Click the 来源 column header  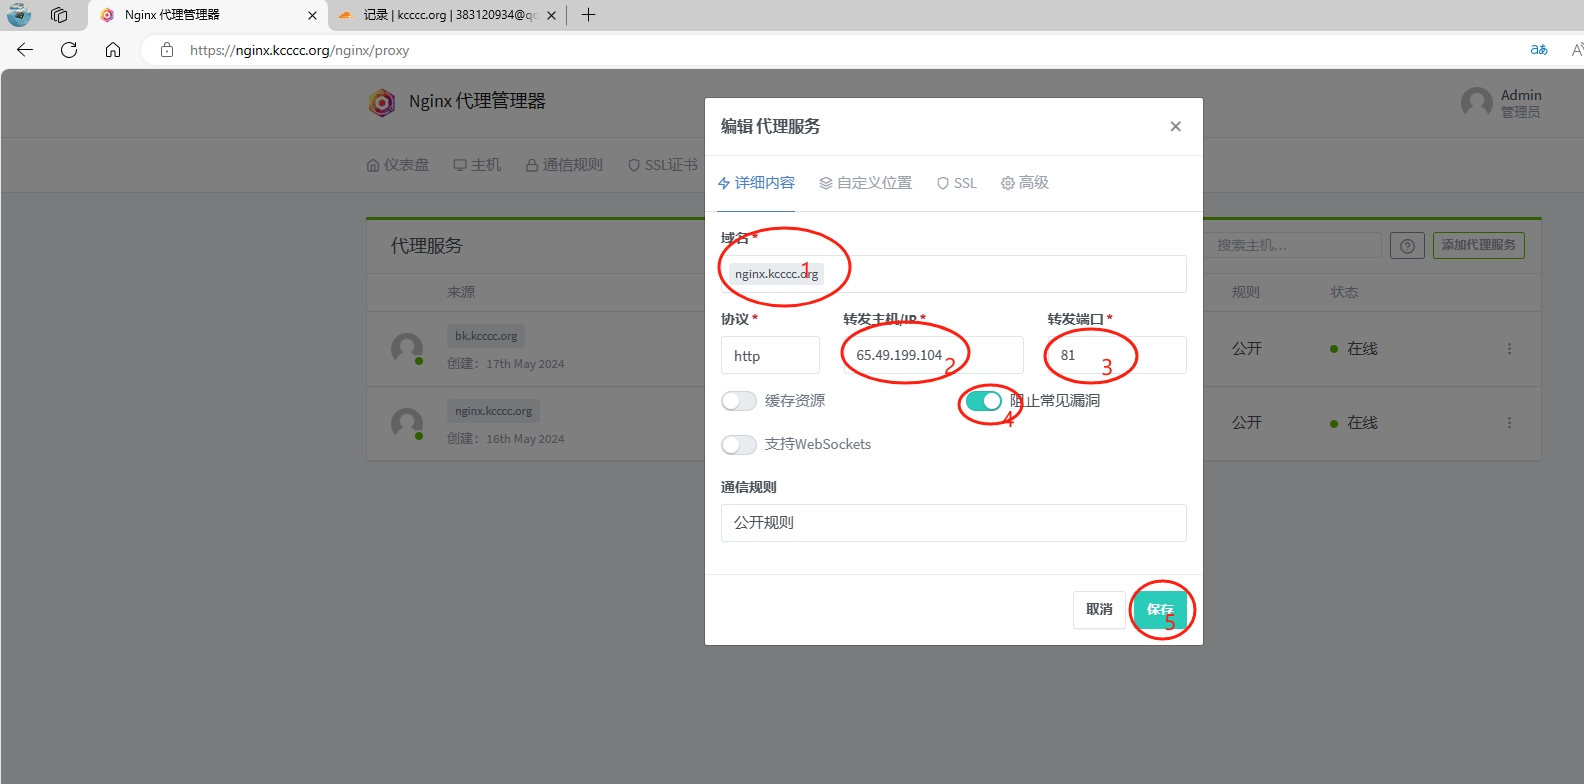tap(461, 293)
